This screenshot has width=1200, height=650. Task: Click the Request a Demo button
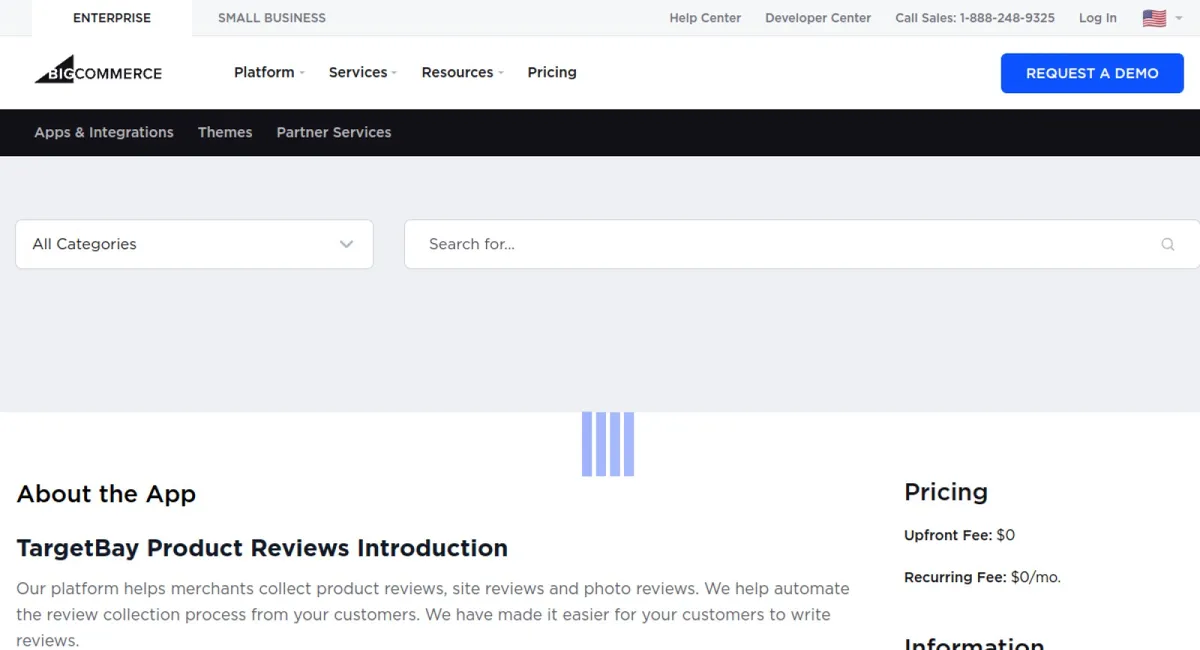coord(1092,73)
